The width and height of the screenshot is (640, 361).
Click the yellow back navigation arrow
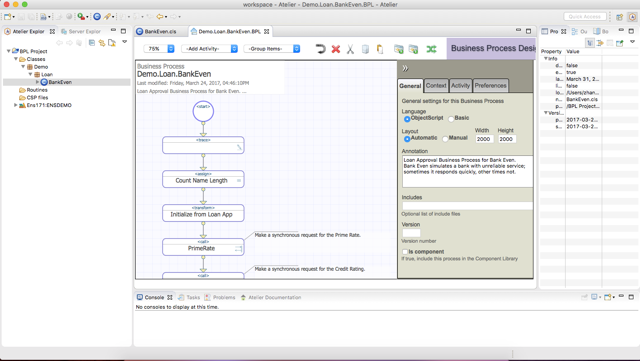pos(160,17)
